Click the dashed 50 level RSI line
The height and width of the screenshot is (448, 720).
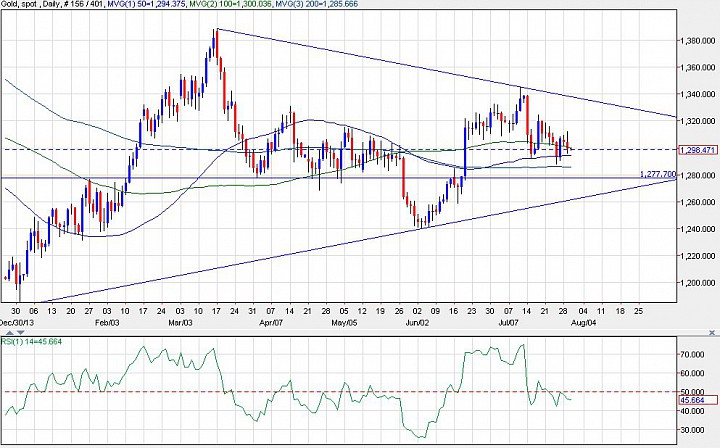click(340, 392)
